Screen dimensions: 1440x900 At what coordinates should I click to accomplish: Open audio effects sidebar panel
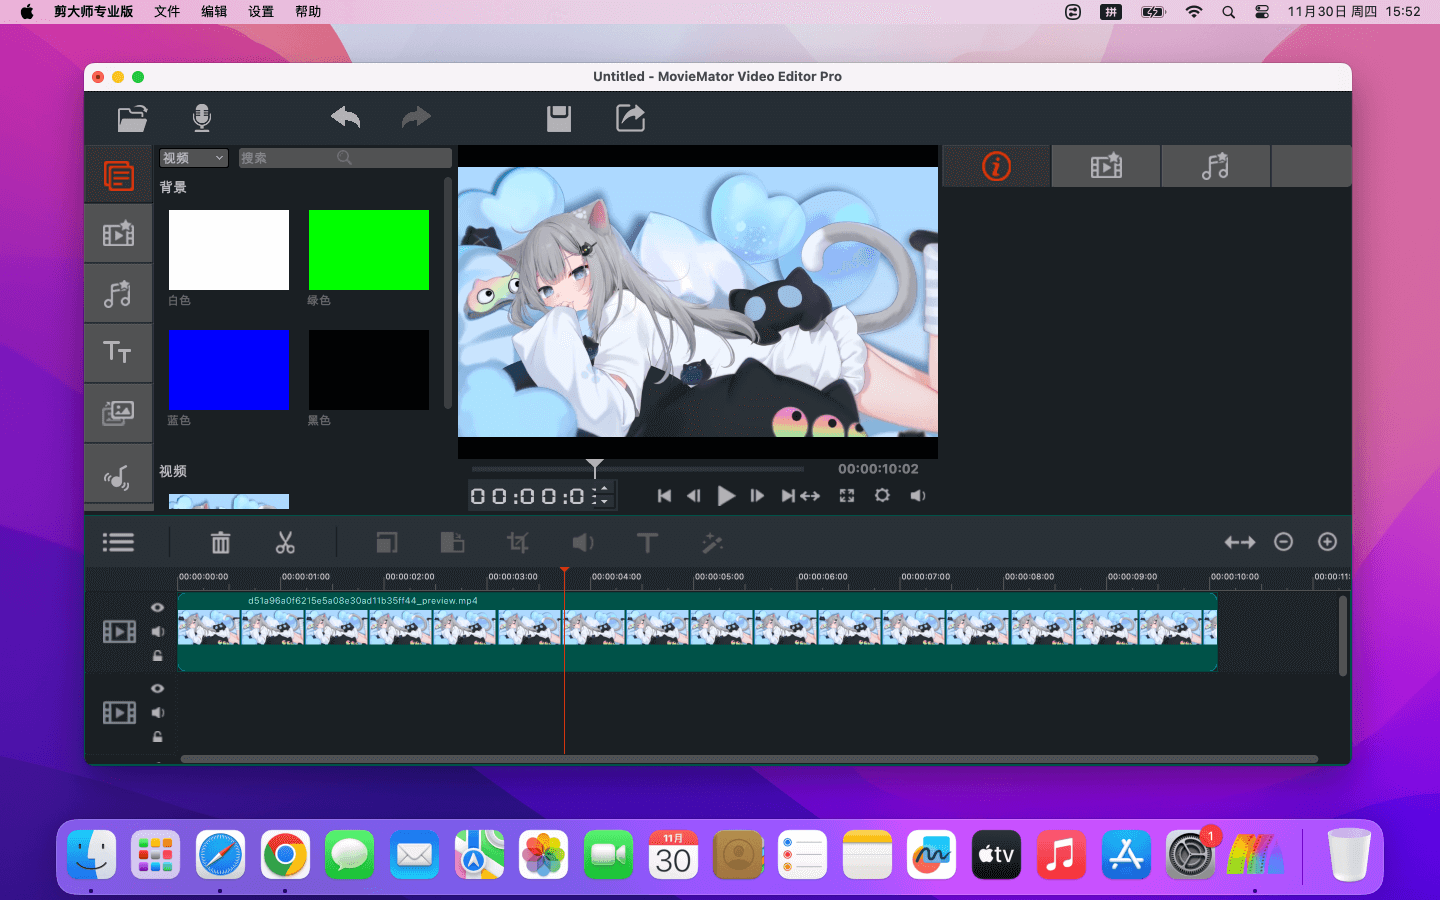tap(118, 293)
